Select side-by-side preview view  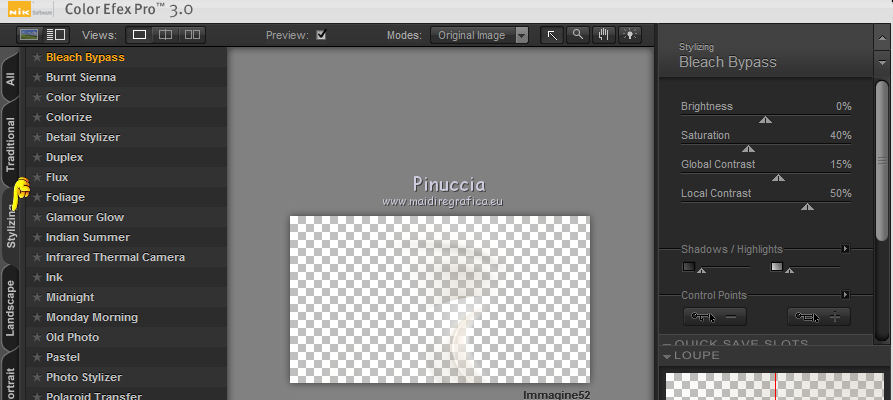192,35
